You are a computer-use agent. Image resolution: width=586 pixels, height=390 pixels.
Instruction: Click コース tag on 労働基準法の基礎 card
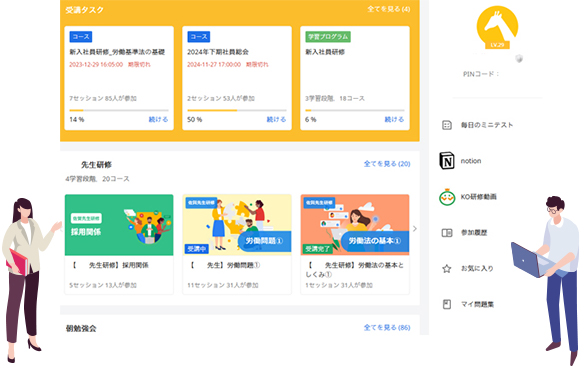point(81,37)
